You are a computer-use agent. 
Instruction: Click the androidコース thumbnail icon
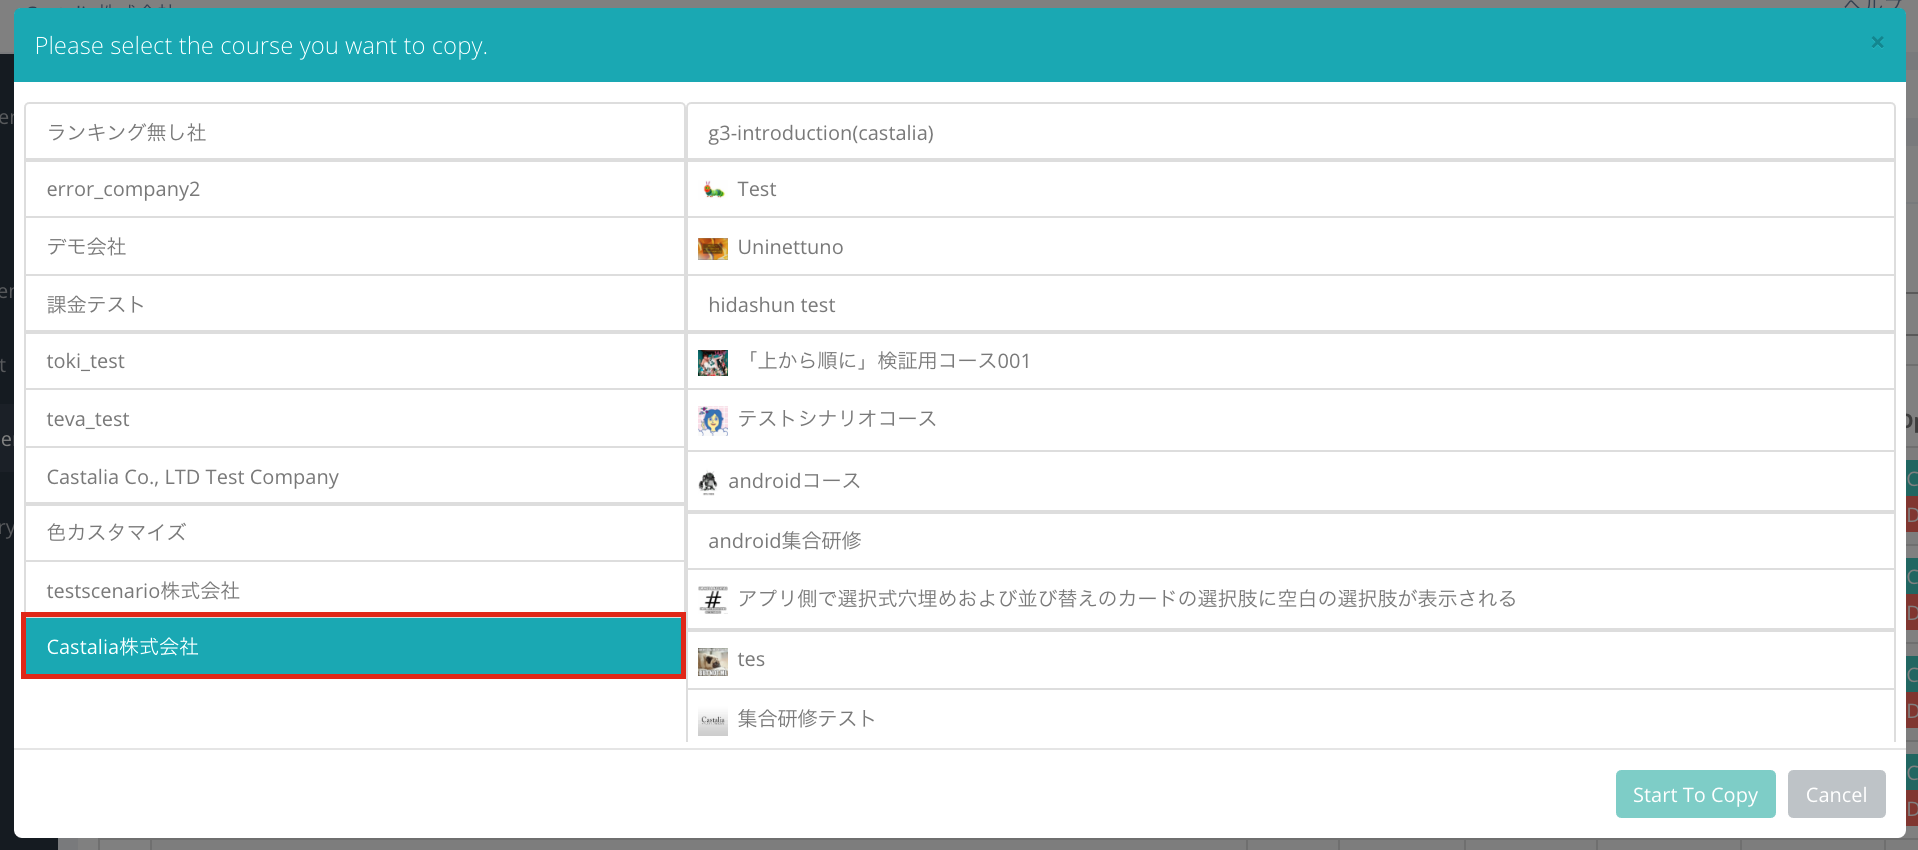pyautogui.click(x=708, y=482)
